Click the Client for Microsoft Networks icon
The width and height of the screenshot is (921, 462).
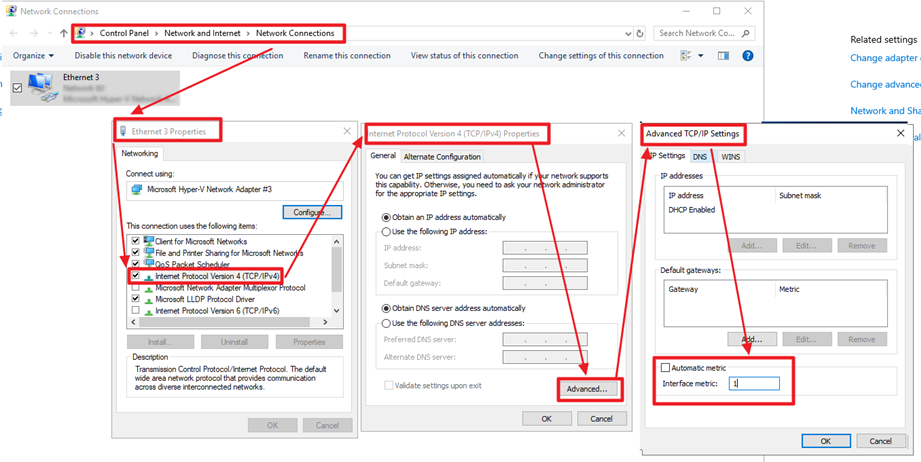[149, 241]
